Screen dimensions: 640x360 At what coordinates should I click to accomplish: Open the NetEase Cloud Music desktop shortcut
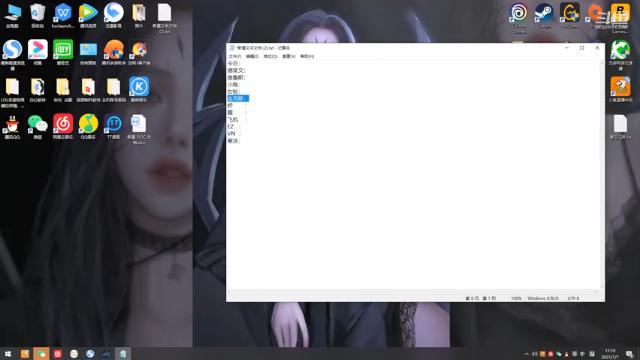[63, 127]
